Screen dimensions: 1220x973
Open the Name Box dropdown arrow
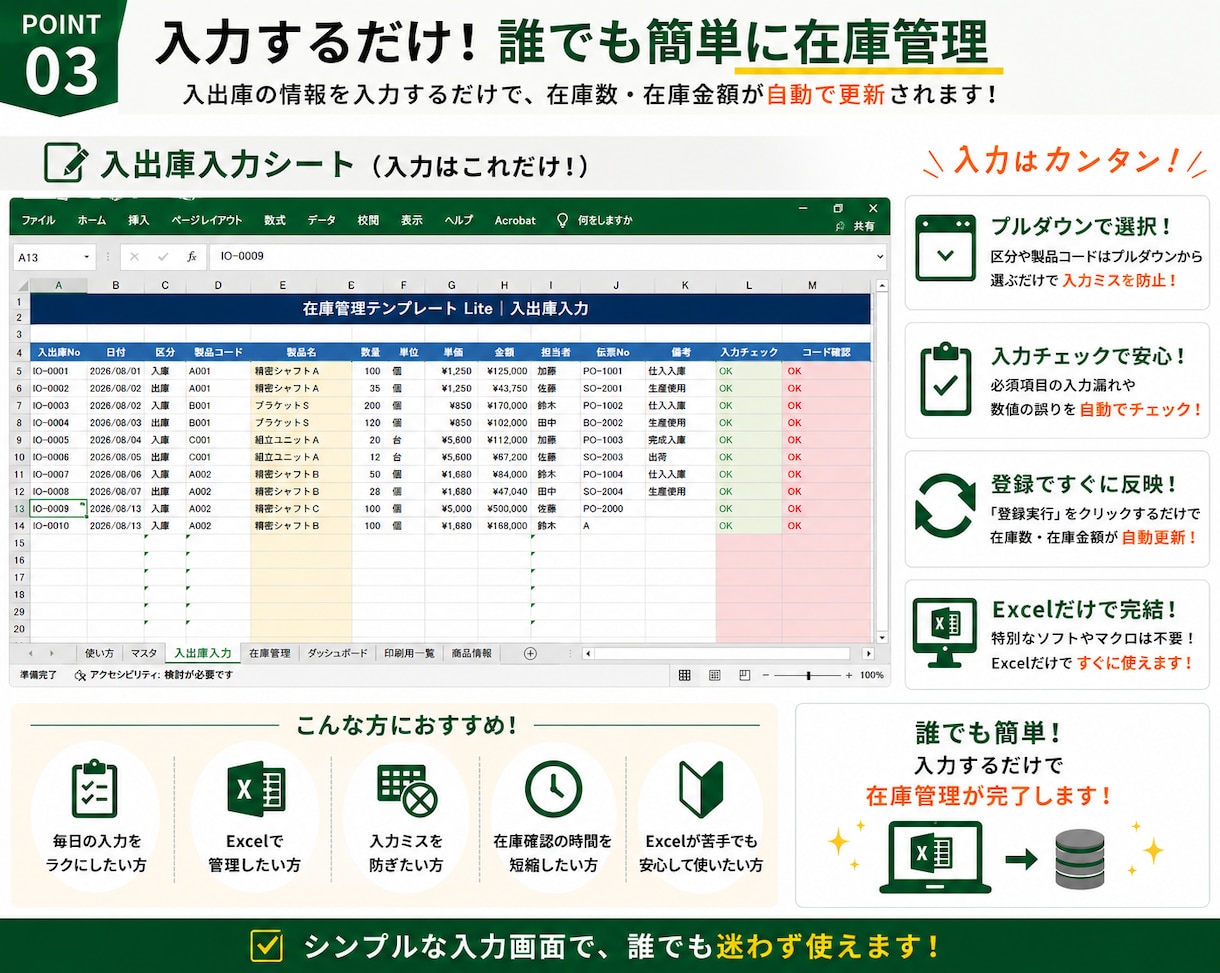[x=86, y=257]
